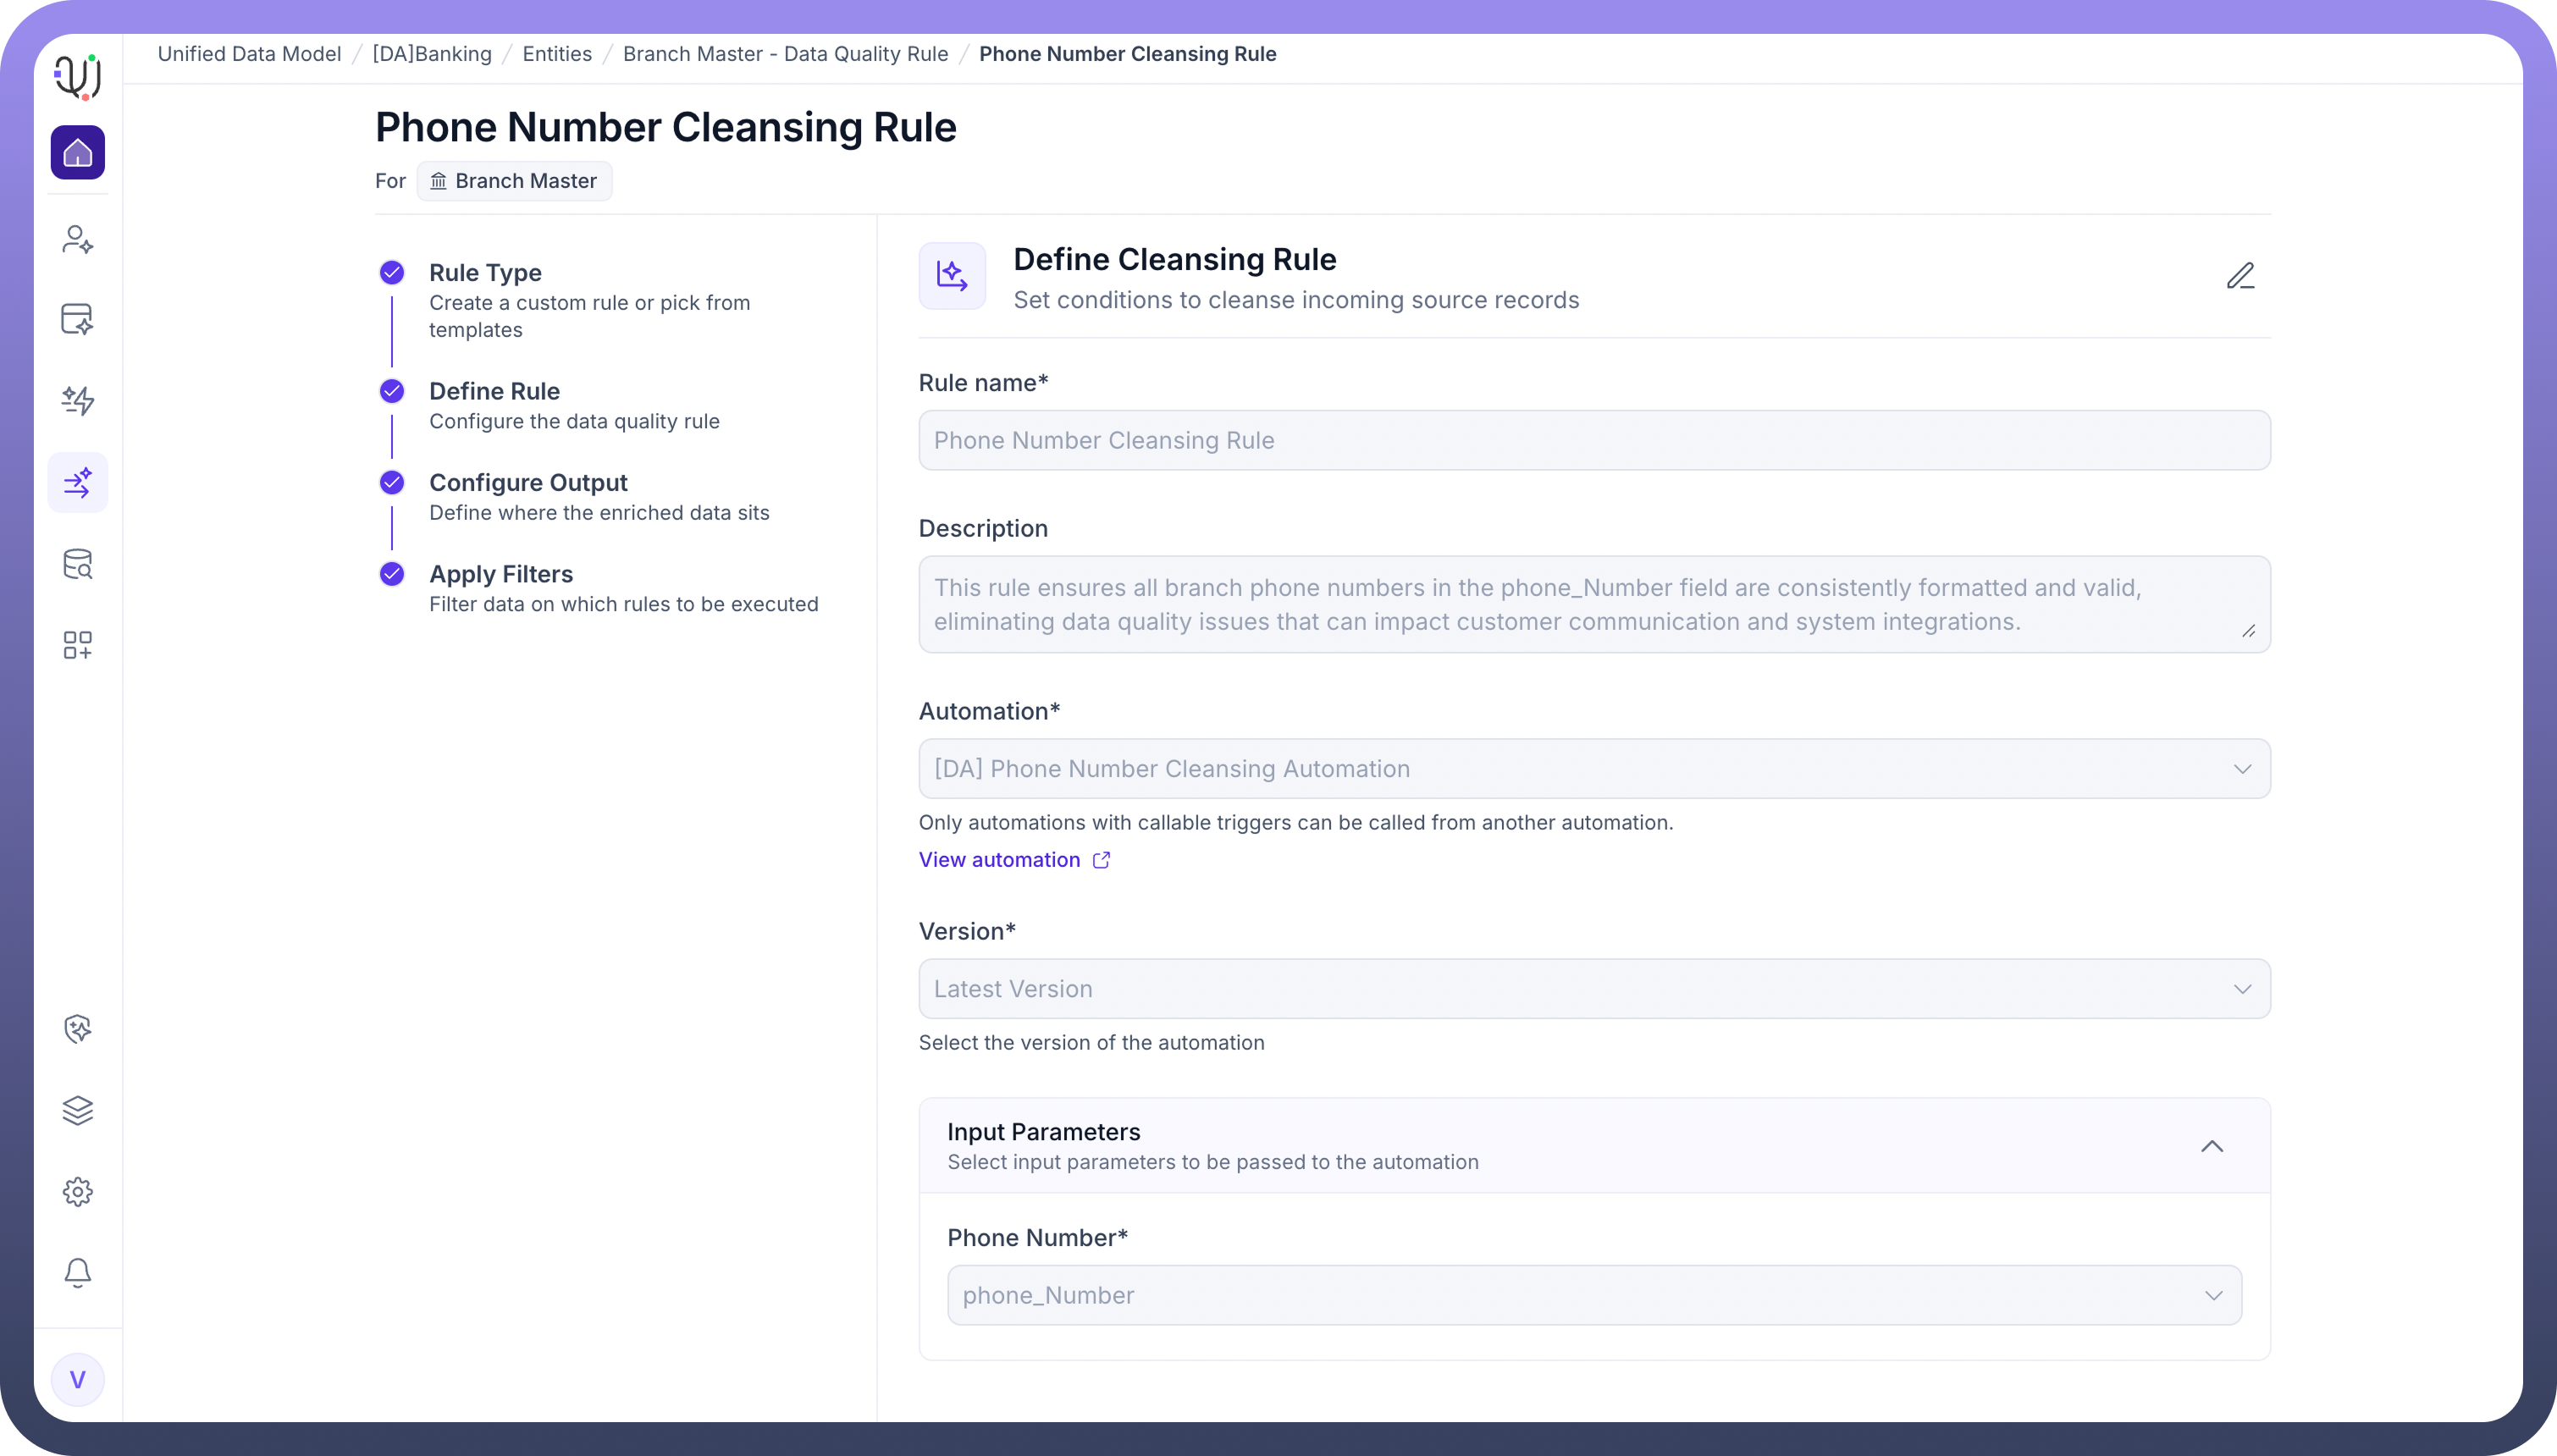The height and width of the screenshot is (1456, 2557).
Task: Go to Branch Master - Data Quality Rule breadcrumb
Action: tap(785, 54)
